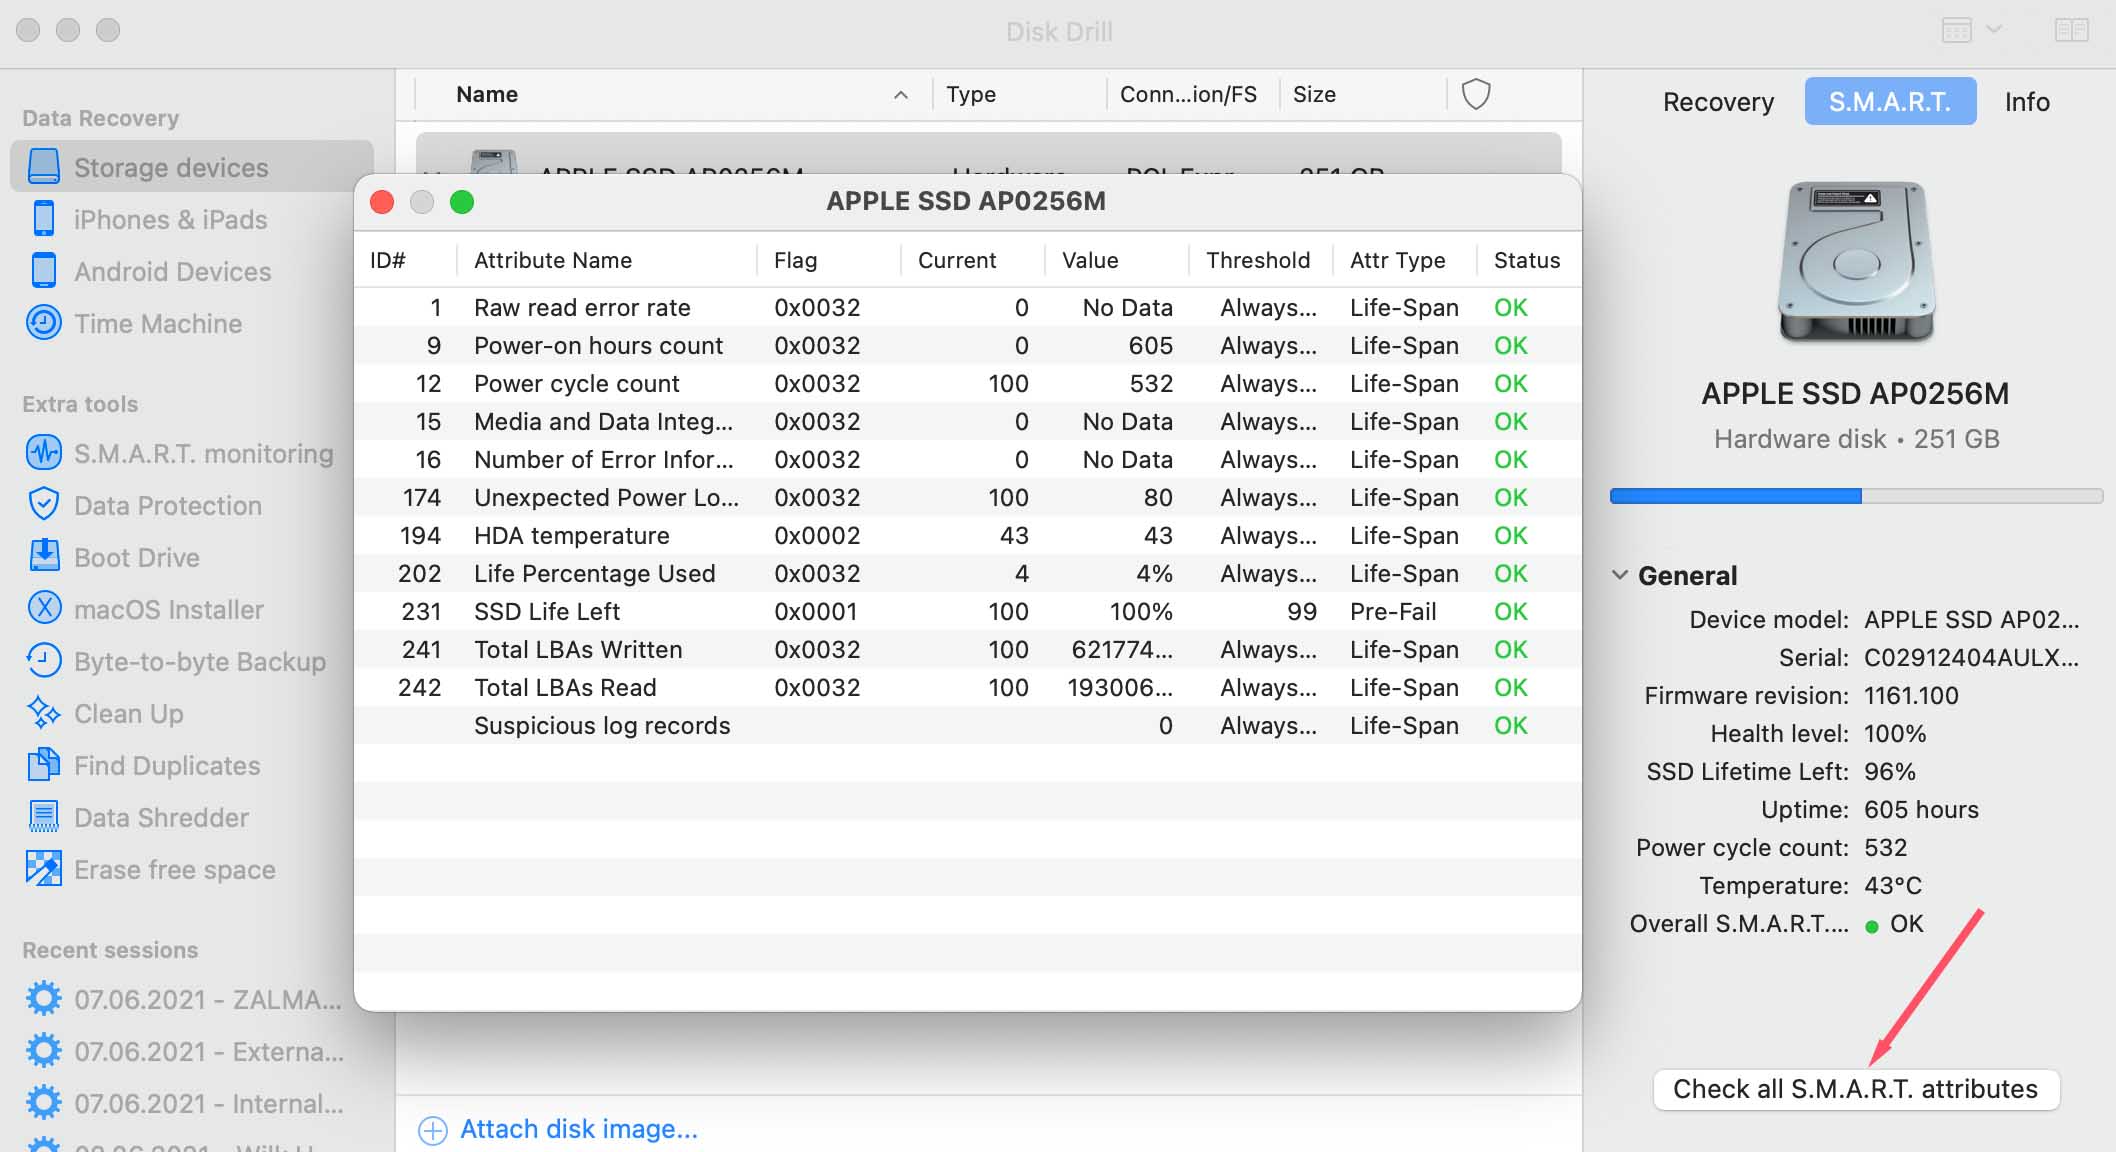
Task: Open Find Duplicates icon
Action: pyautogui.click(x=43, y=765)
